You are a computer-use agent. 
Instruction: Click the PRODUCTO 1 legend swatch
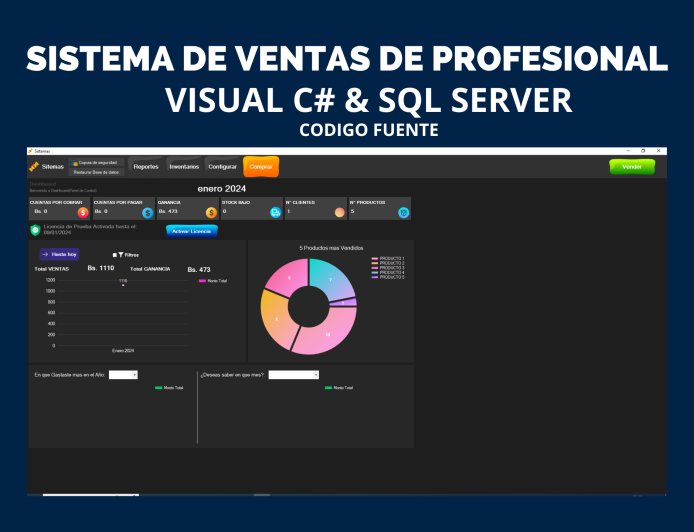click(375, 258)
